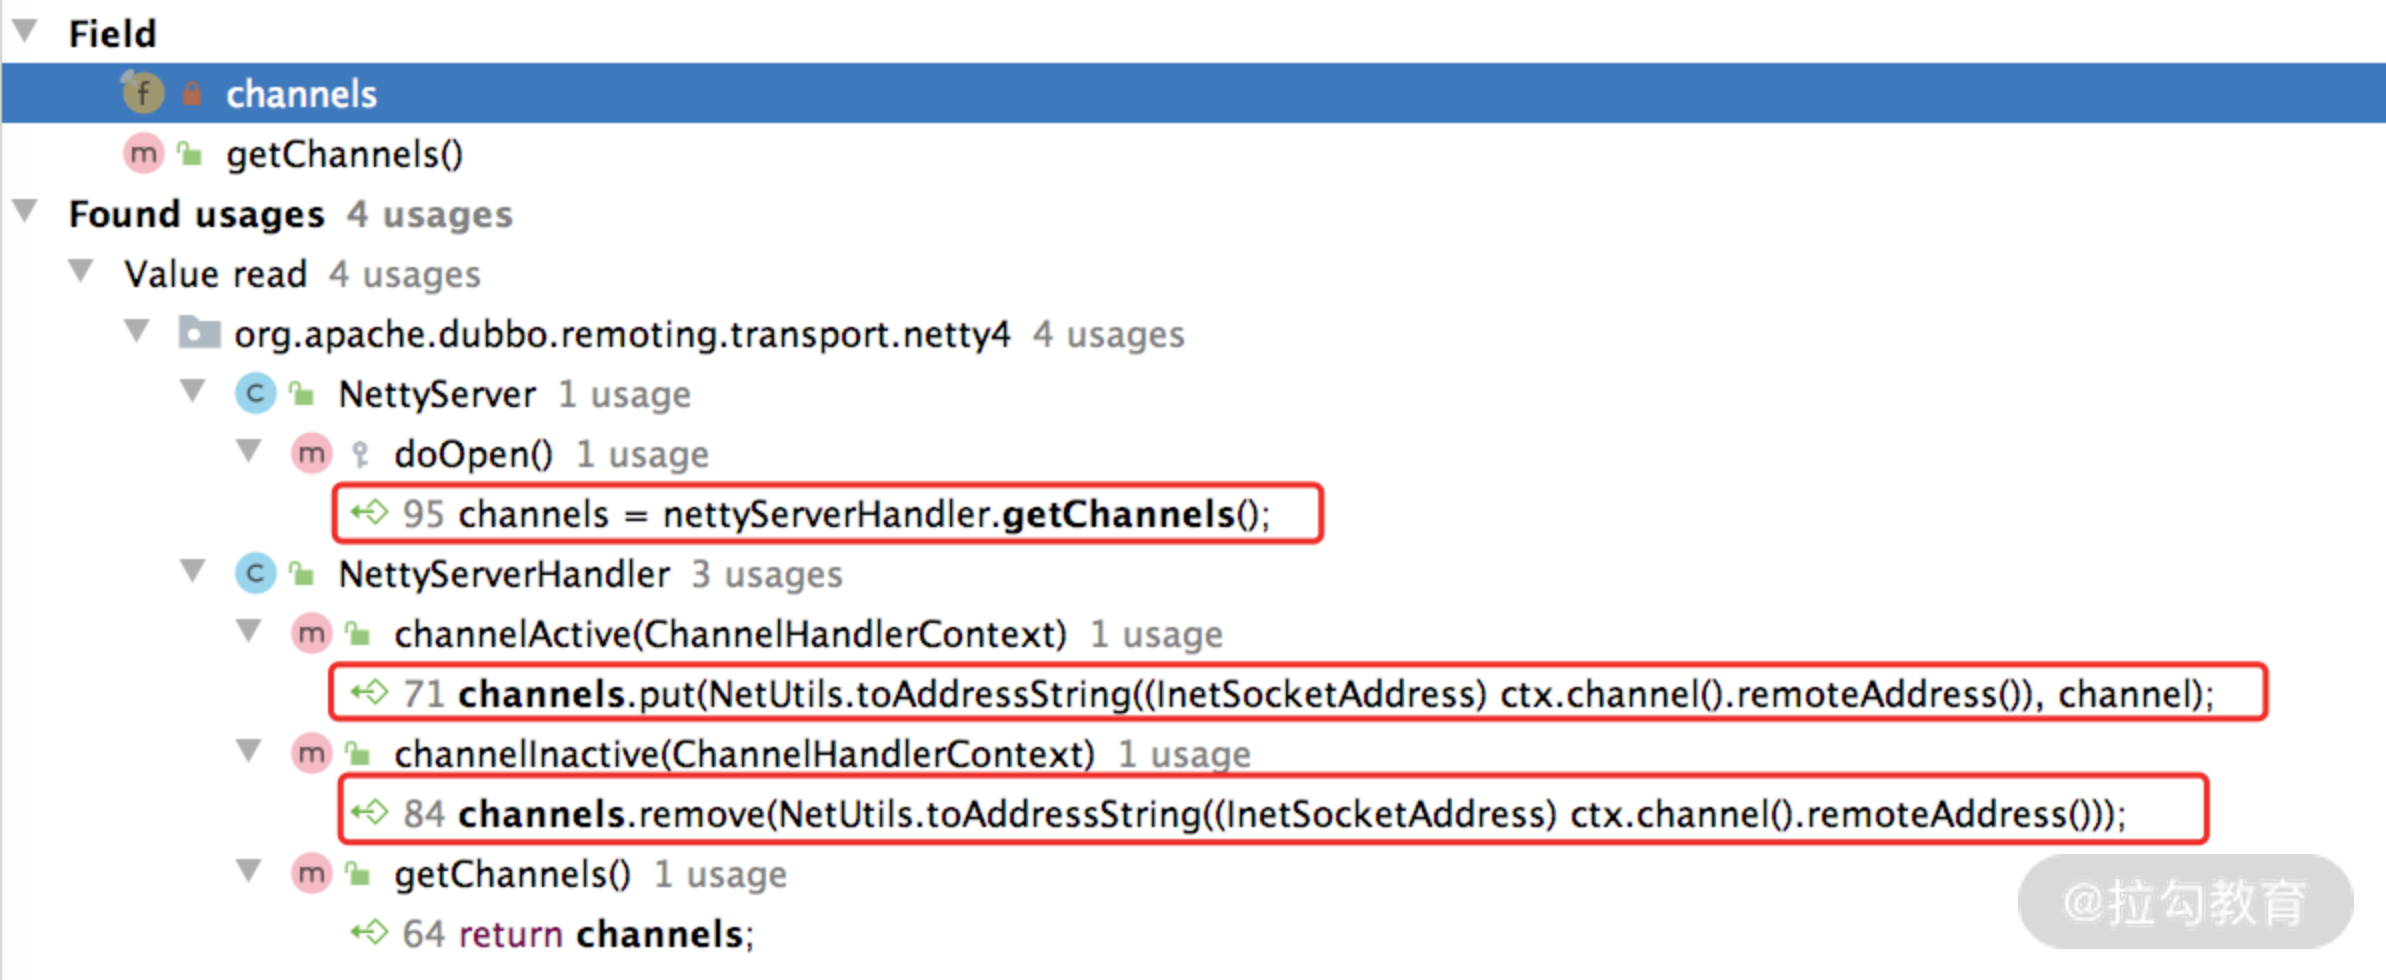Screen dimensions: 2386x980
Task: Collapse the Value read group
Action: (81, 271)
